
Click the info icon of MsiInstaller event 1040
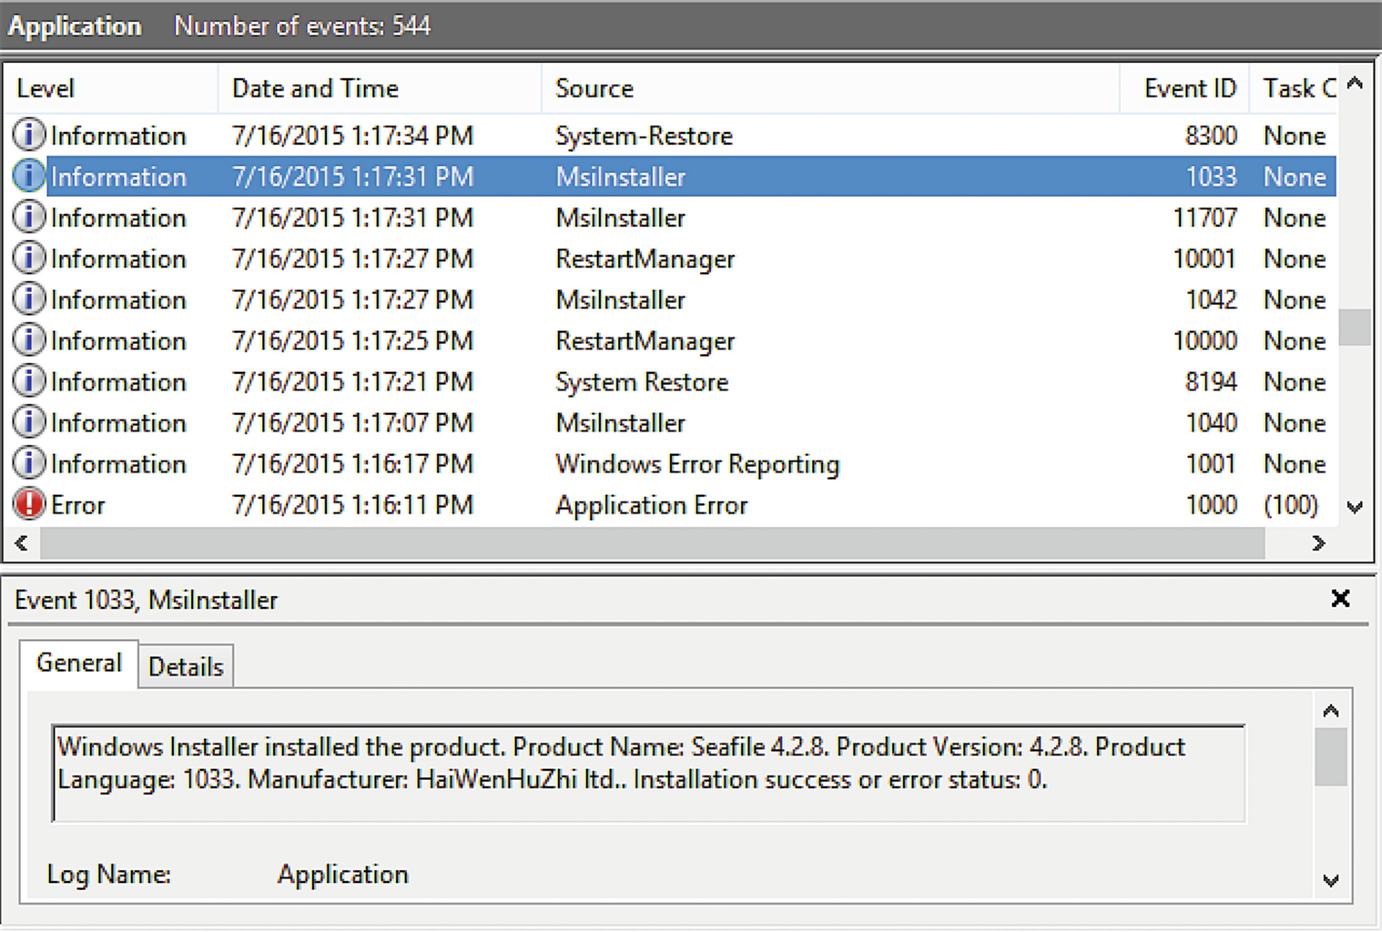[29, 421]
